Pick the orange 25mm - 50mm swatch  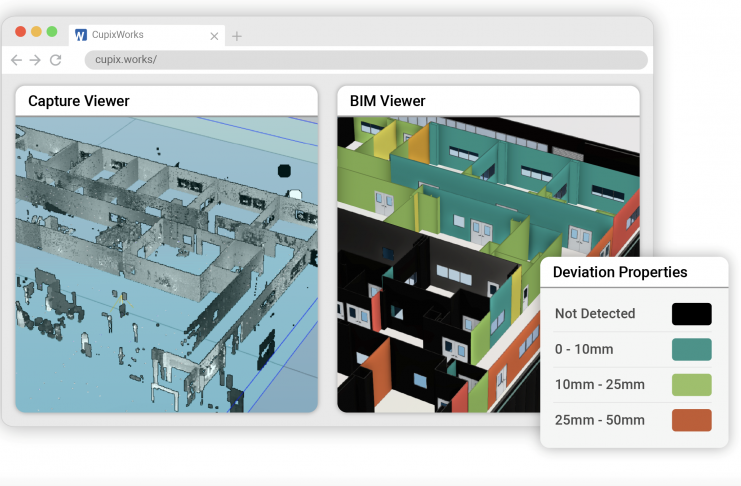(x=692, y=420)
